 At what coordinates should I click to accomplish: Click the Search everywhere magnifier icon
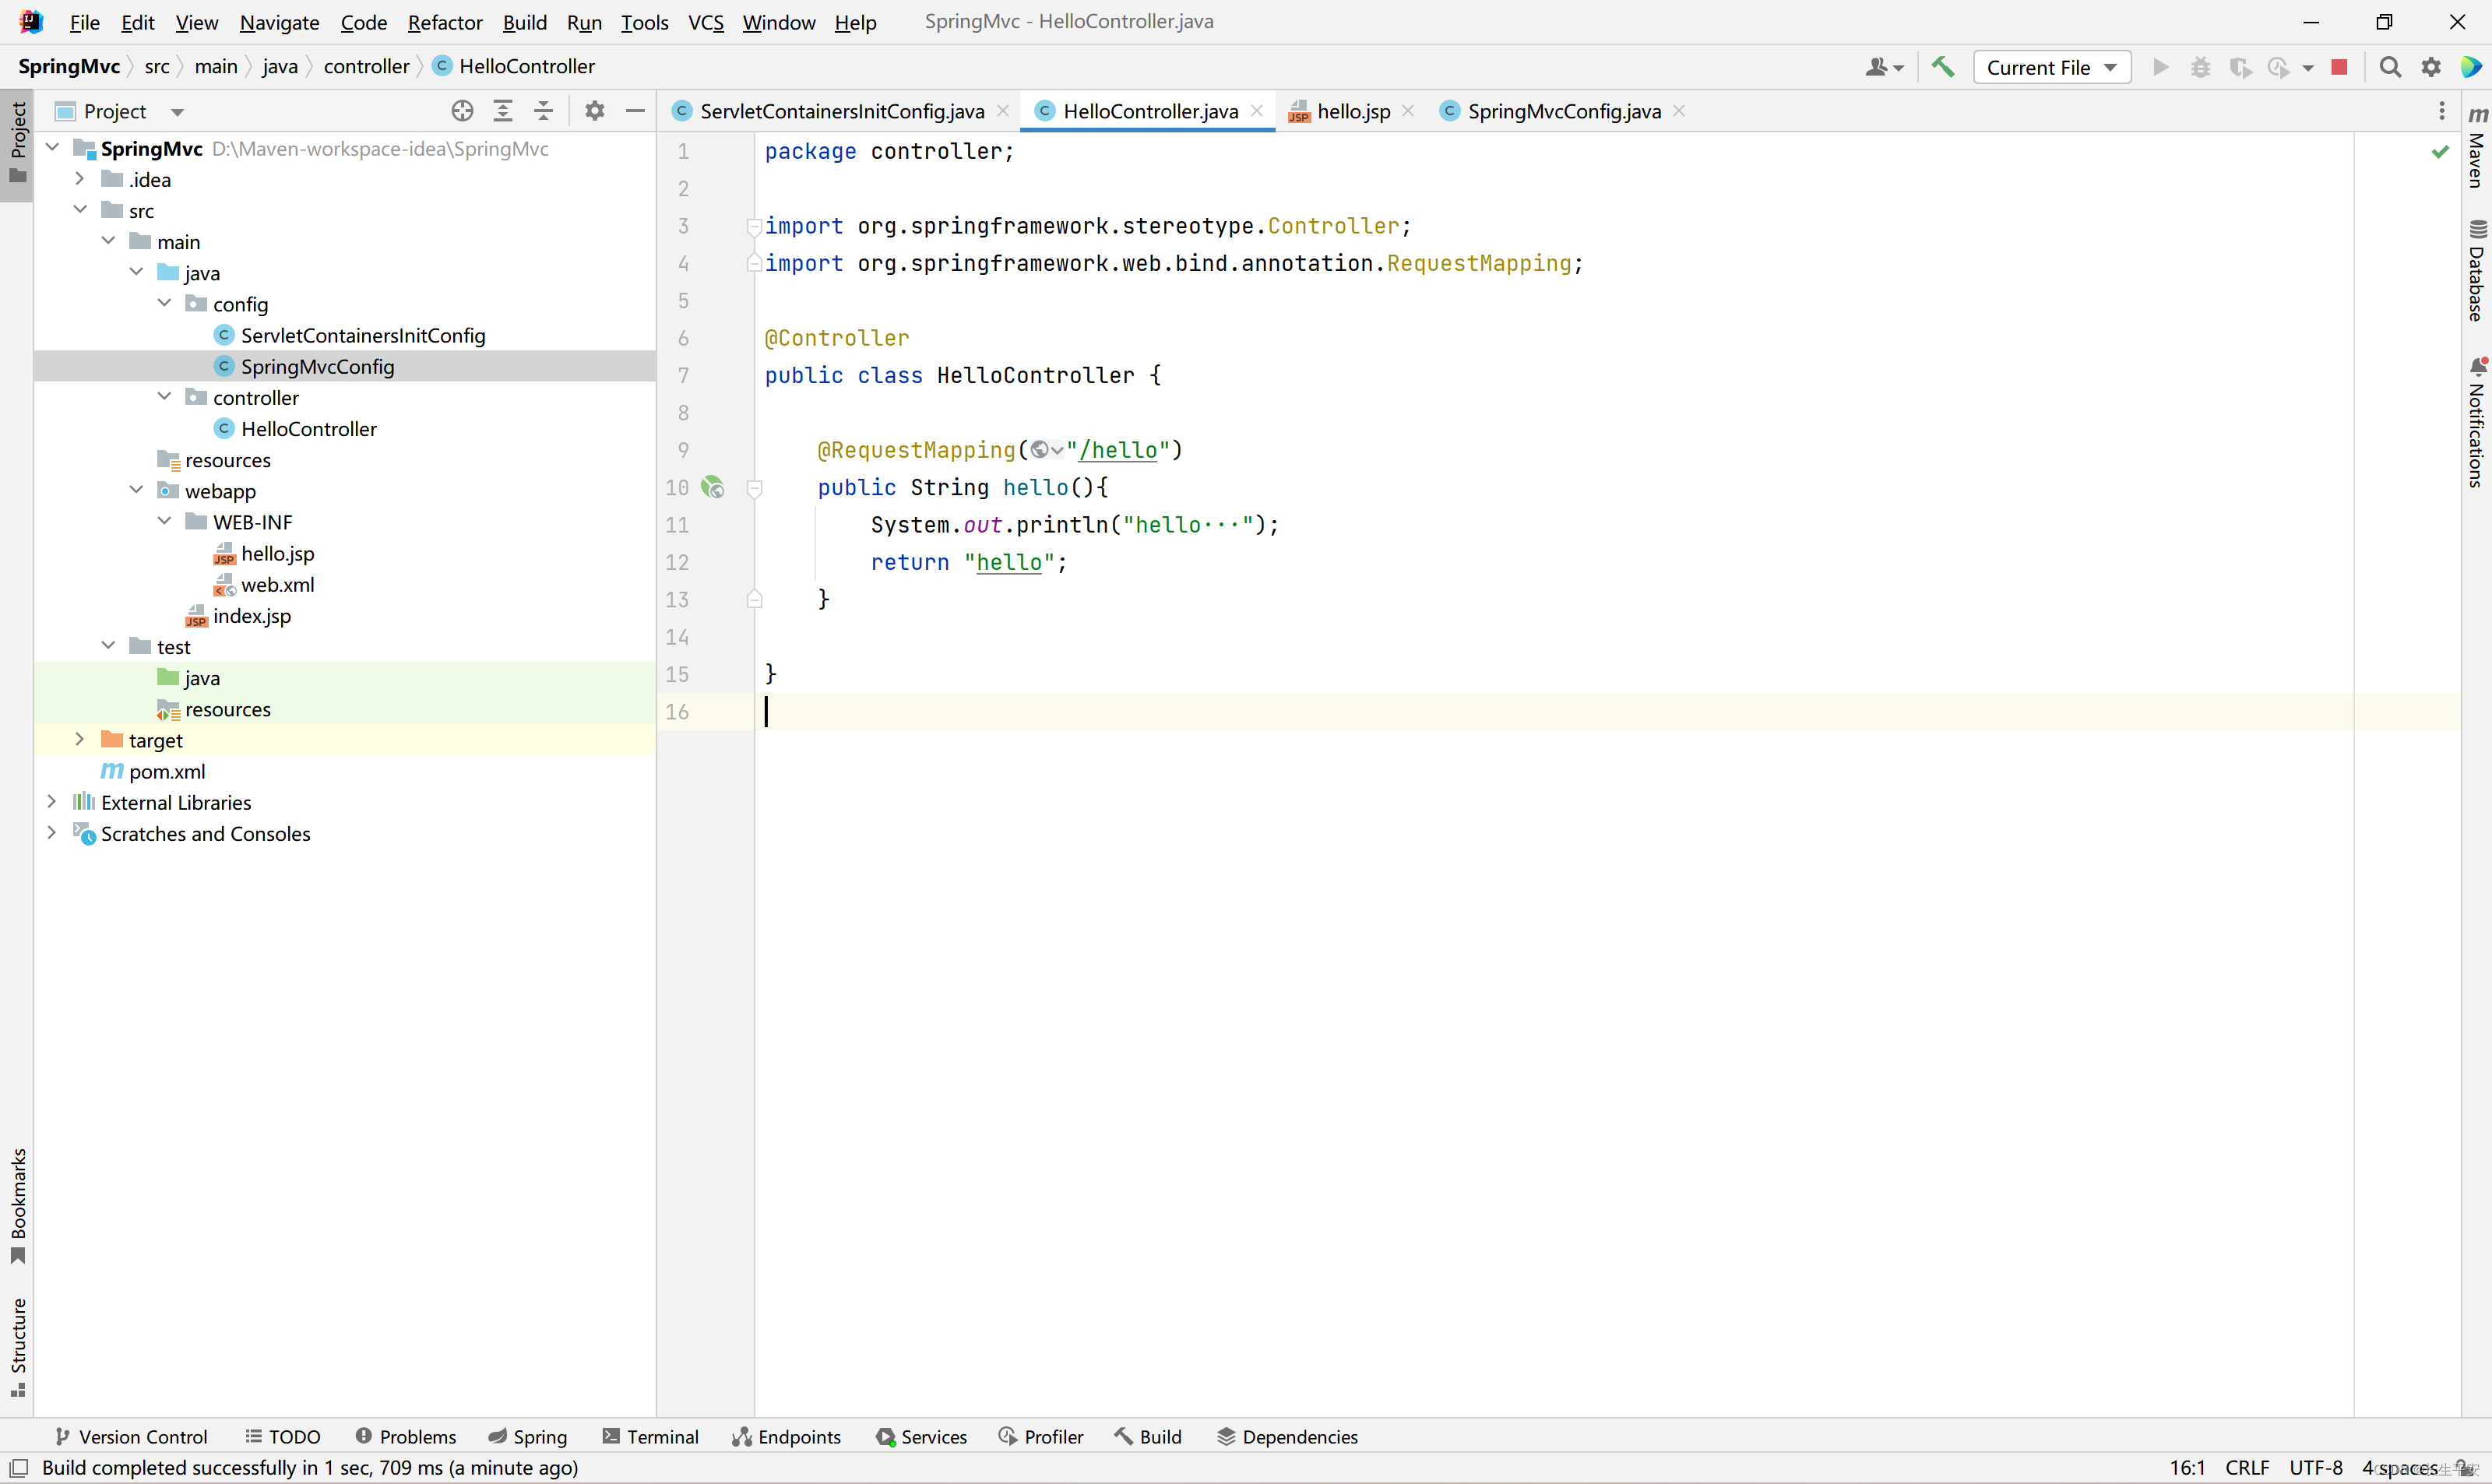click(x=2395, y=67)
